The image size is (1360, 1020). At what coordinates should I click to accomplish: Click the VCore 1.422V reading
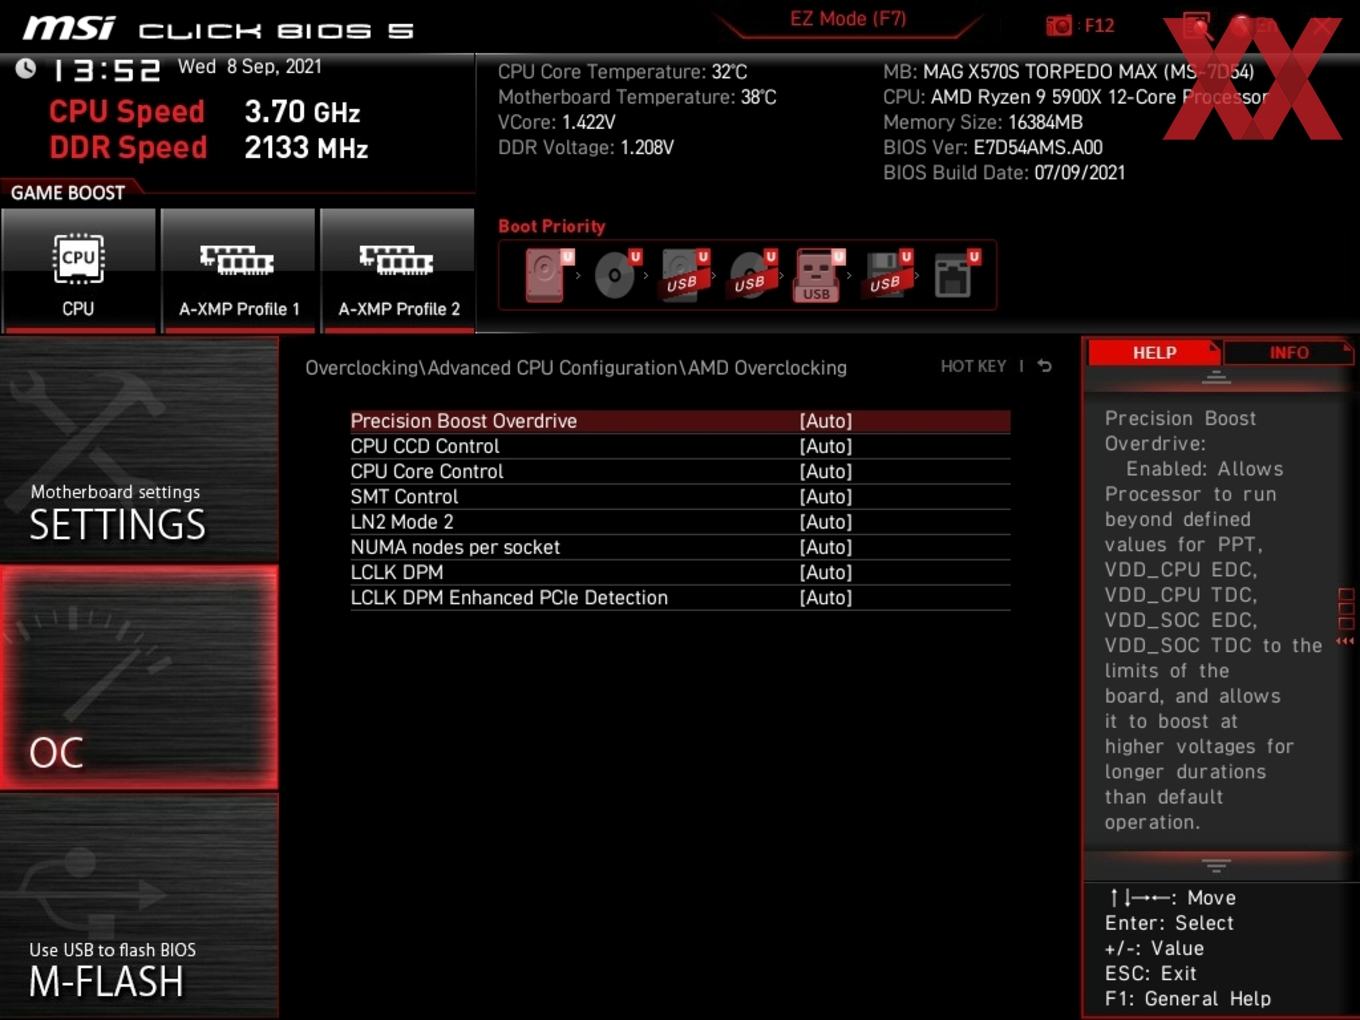[x=557, y=122]
